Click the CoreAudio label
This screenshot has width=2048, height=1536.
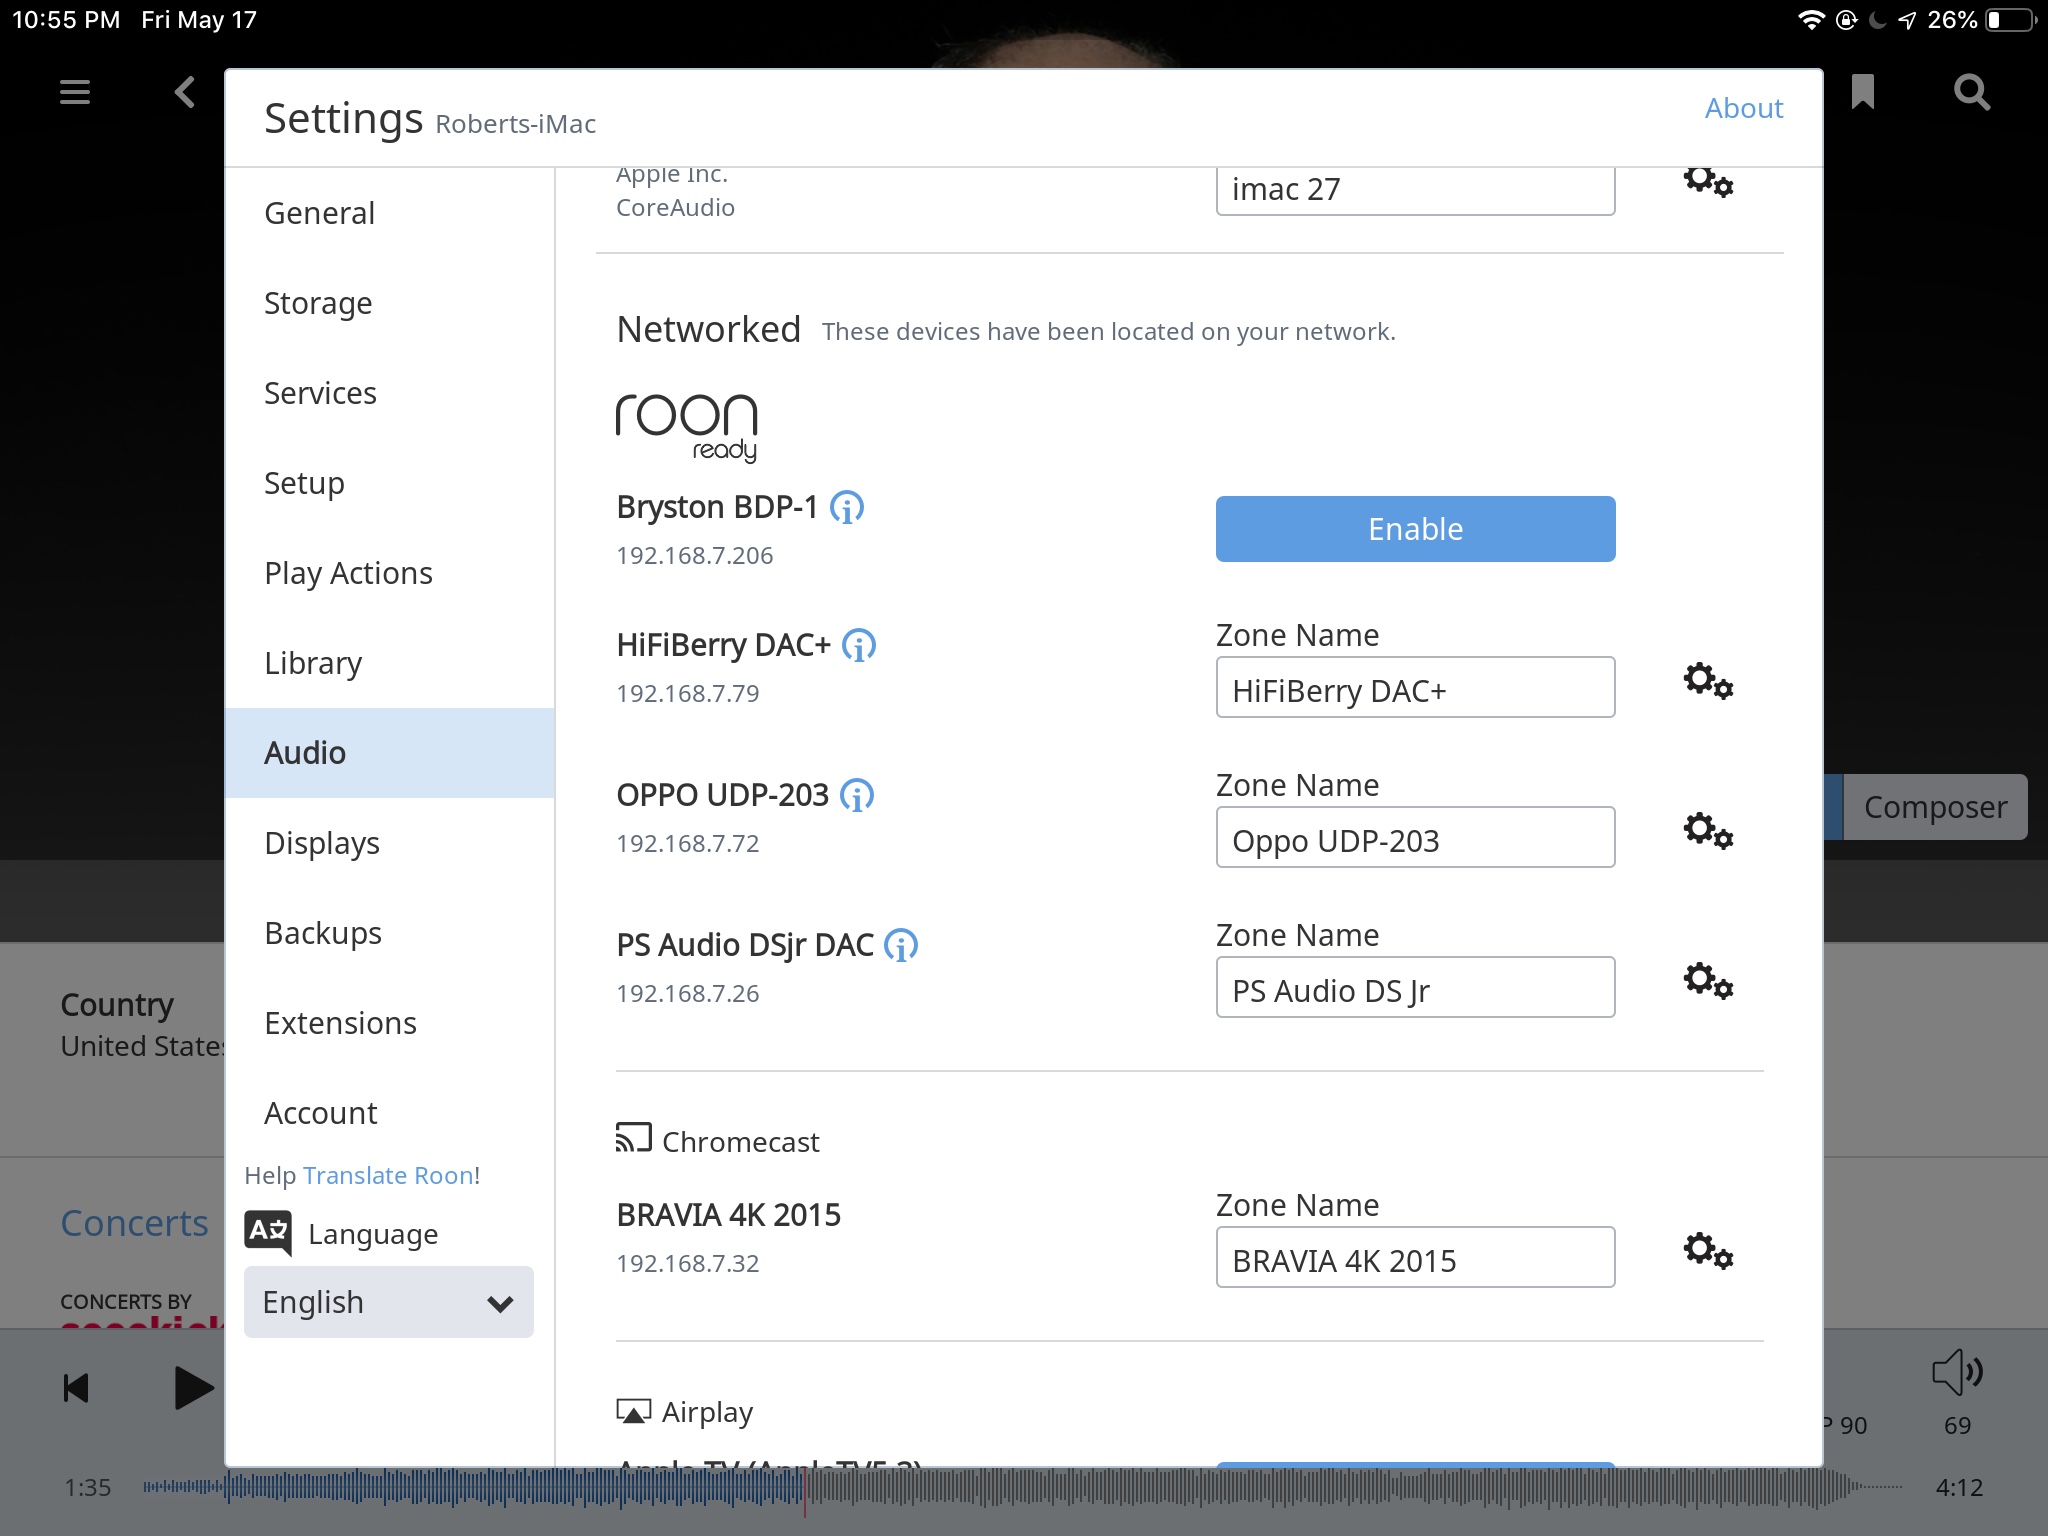675,208
